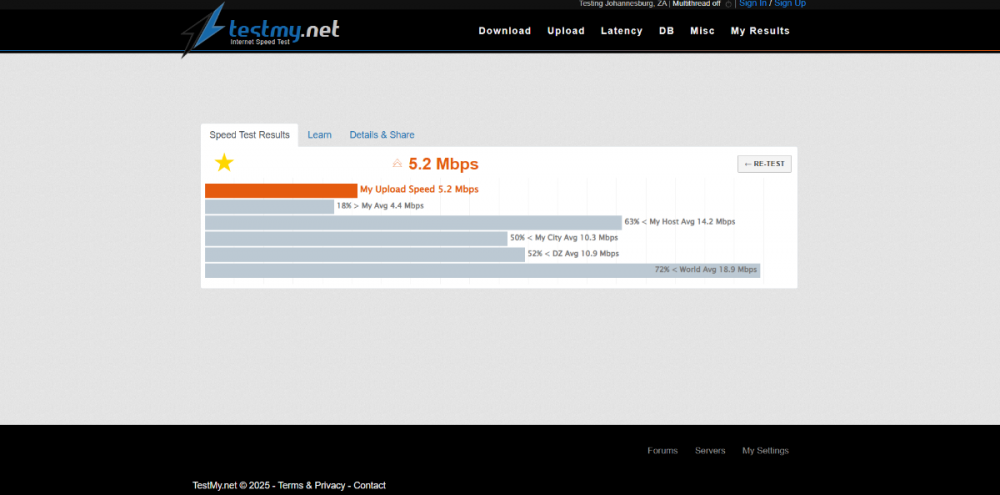Switch to the Learn tab
Viewport: 1000px width, 495px height.
pos(319,135)
